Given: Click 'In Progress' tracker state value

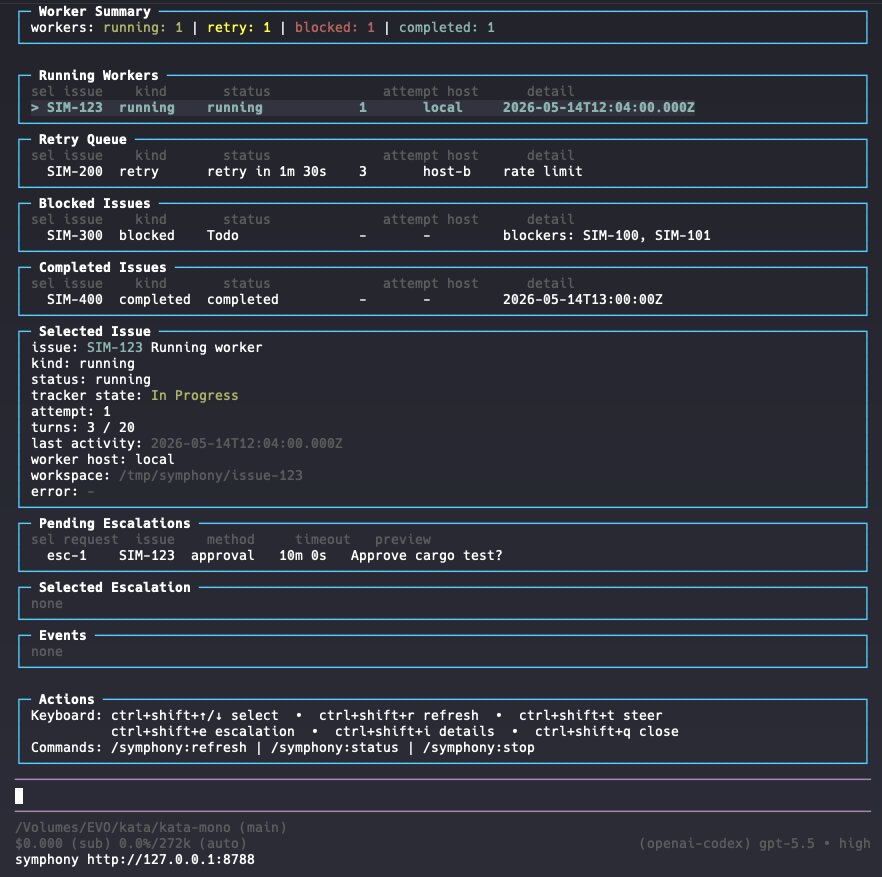Looking at the screenshot, I should coord(195,395).
